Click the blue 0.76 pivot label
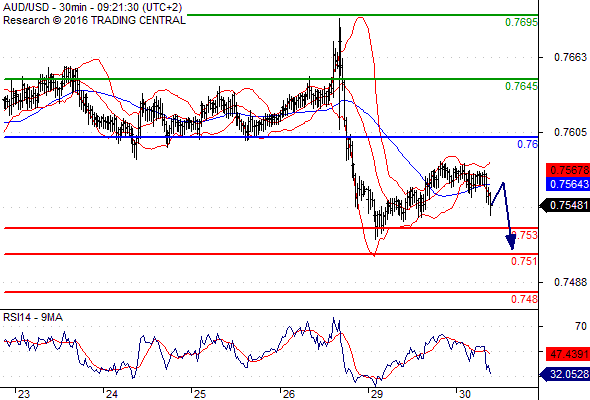Viewport: 590px width, 400px height. (528, 144)
